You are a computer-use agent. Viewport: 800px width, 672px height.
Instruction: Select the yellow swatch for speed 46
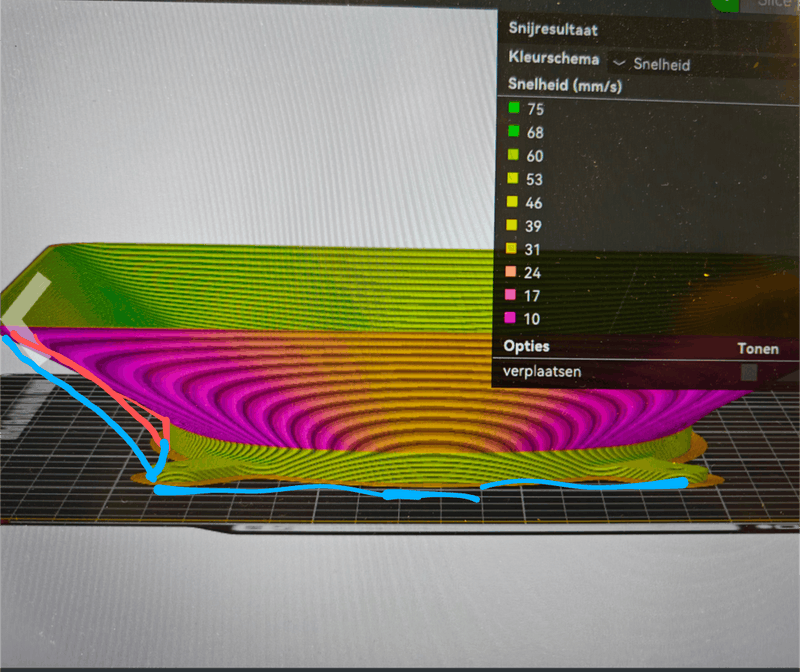click(512, 202)
